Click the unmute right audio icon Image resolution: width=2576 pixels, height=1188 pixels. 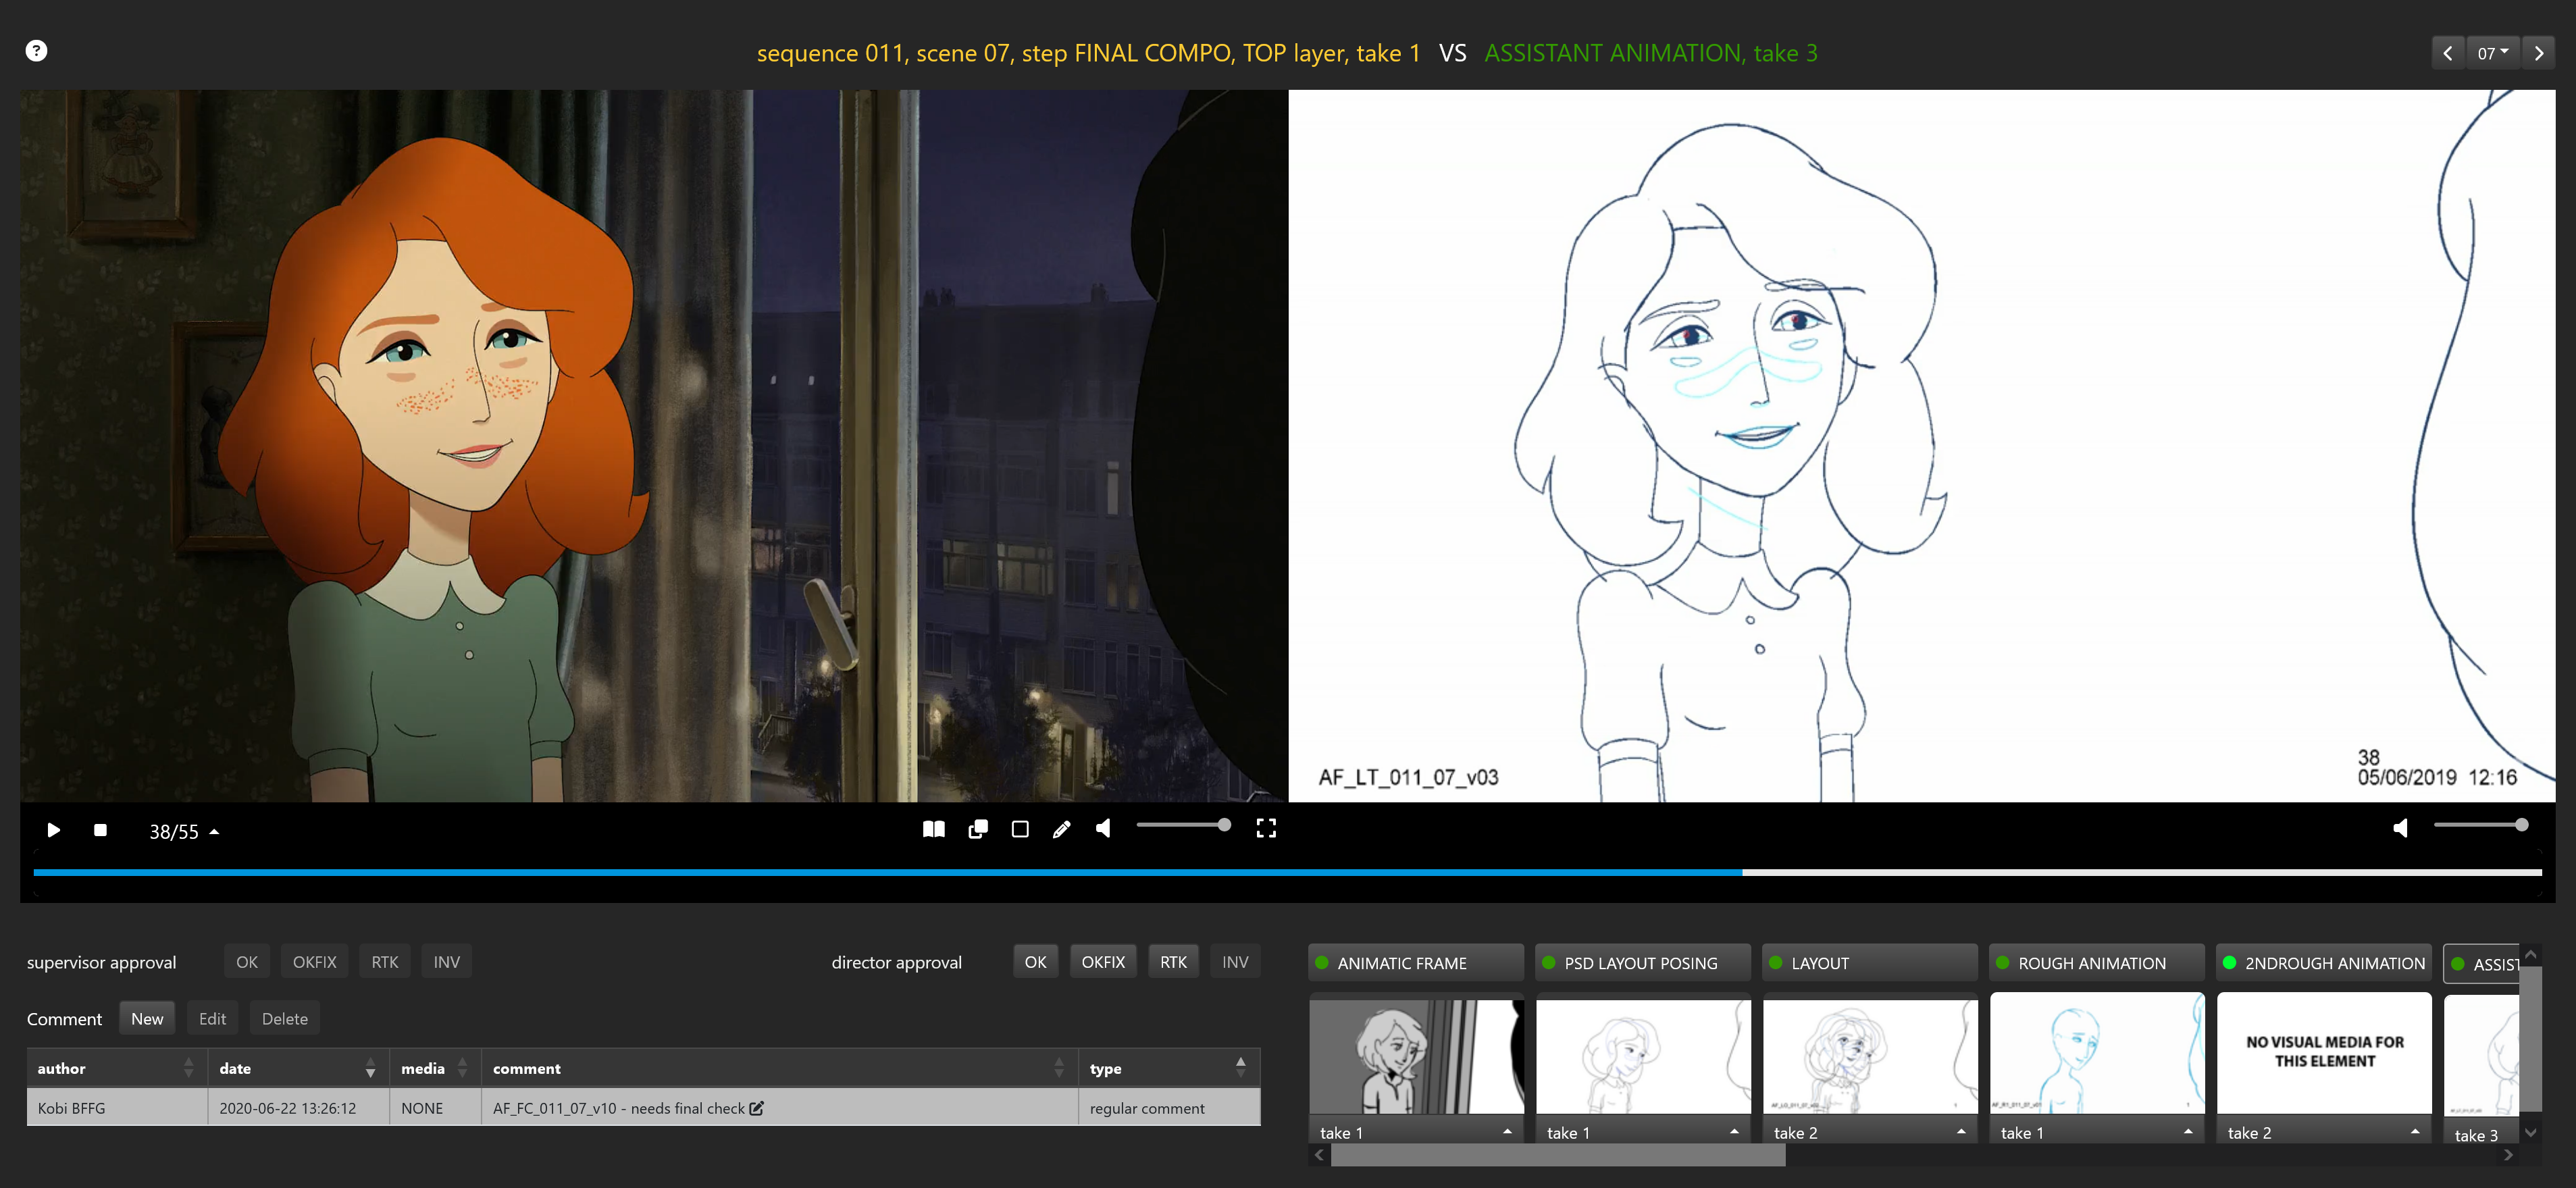point(2402,828)
